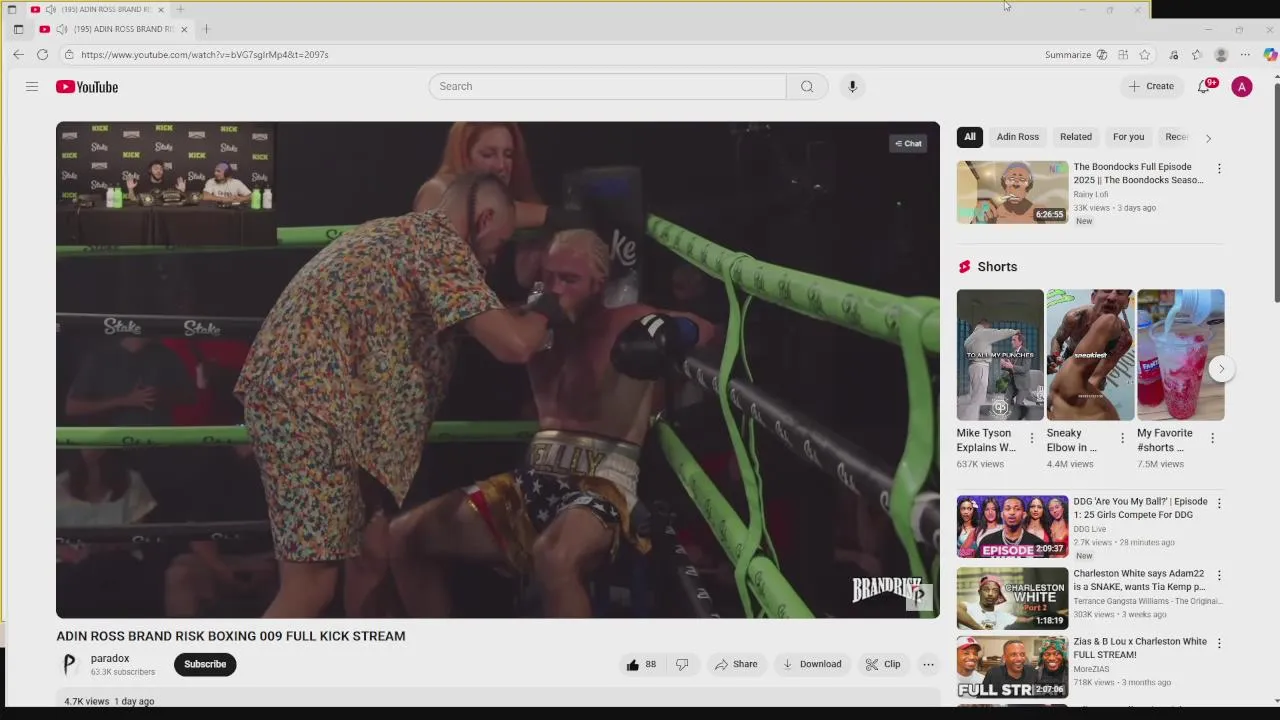Open Edge favorites list icon
Image resolution: width=1280 pixels, height=720 pixels.
click(x=1197, y=55)
